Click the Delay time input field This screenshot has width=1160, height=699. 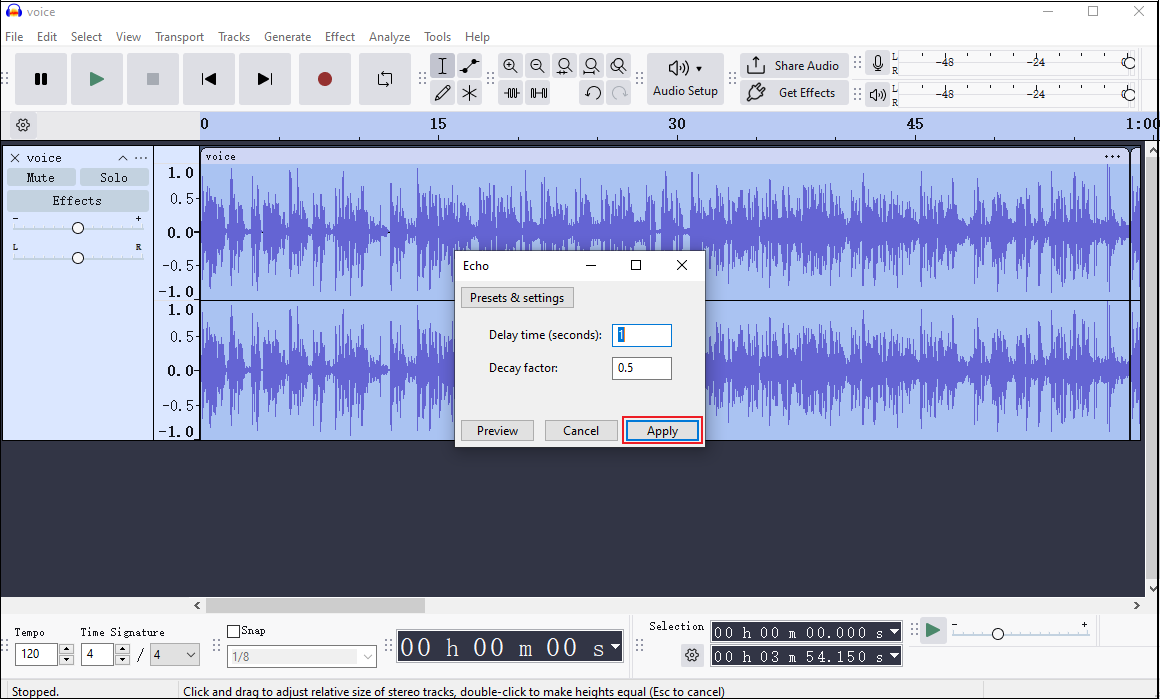[x=641, y=335]
